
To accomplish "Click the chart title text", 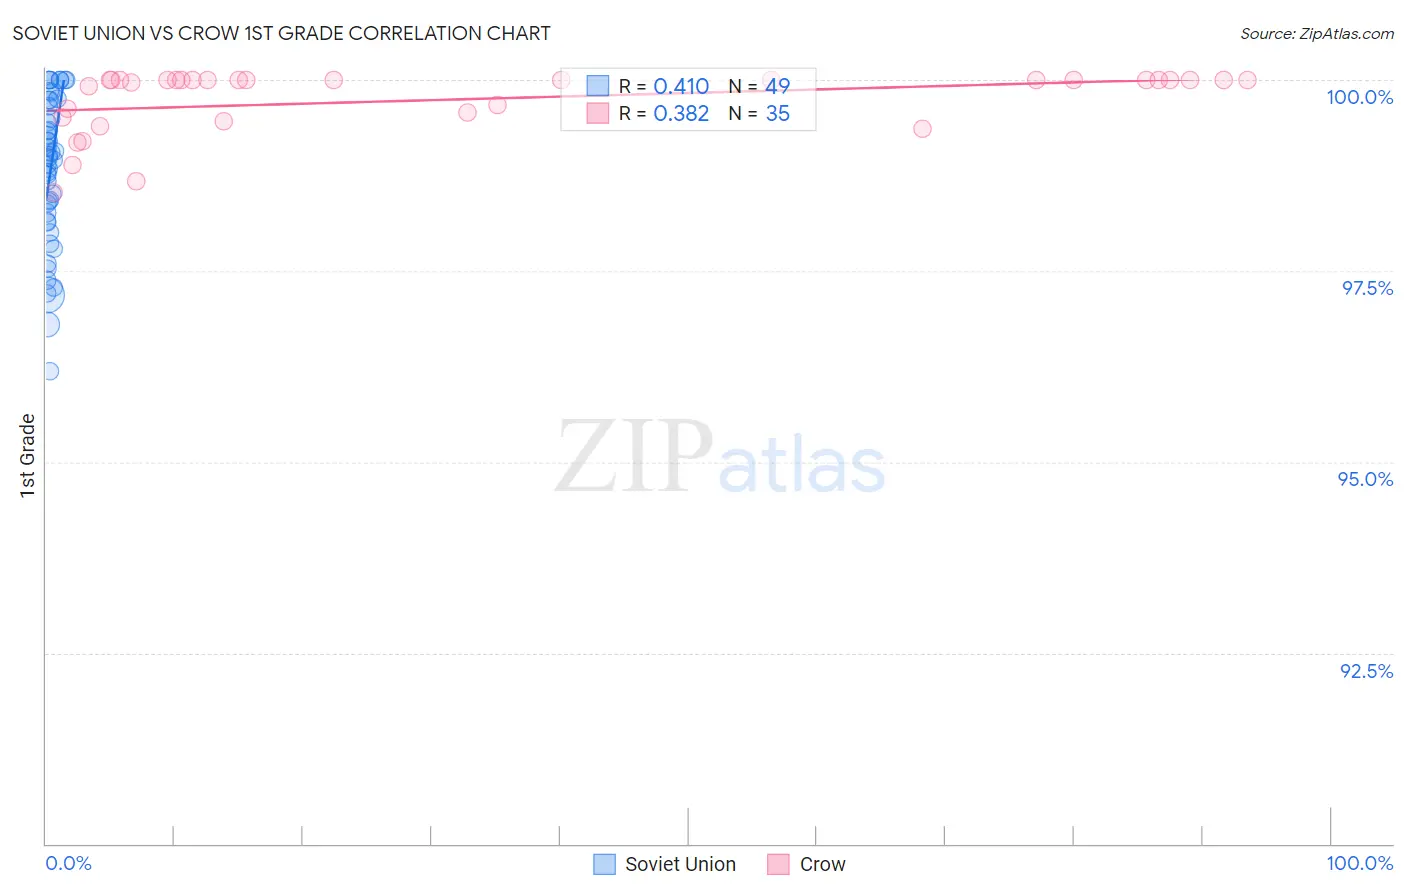I will (281, 33).
